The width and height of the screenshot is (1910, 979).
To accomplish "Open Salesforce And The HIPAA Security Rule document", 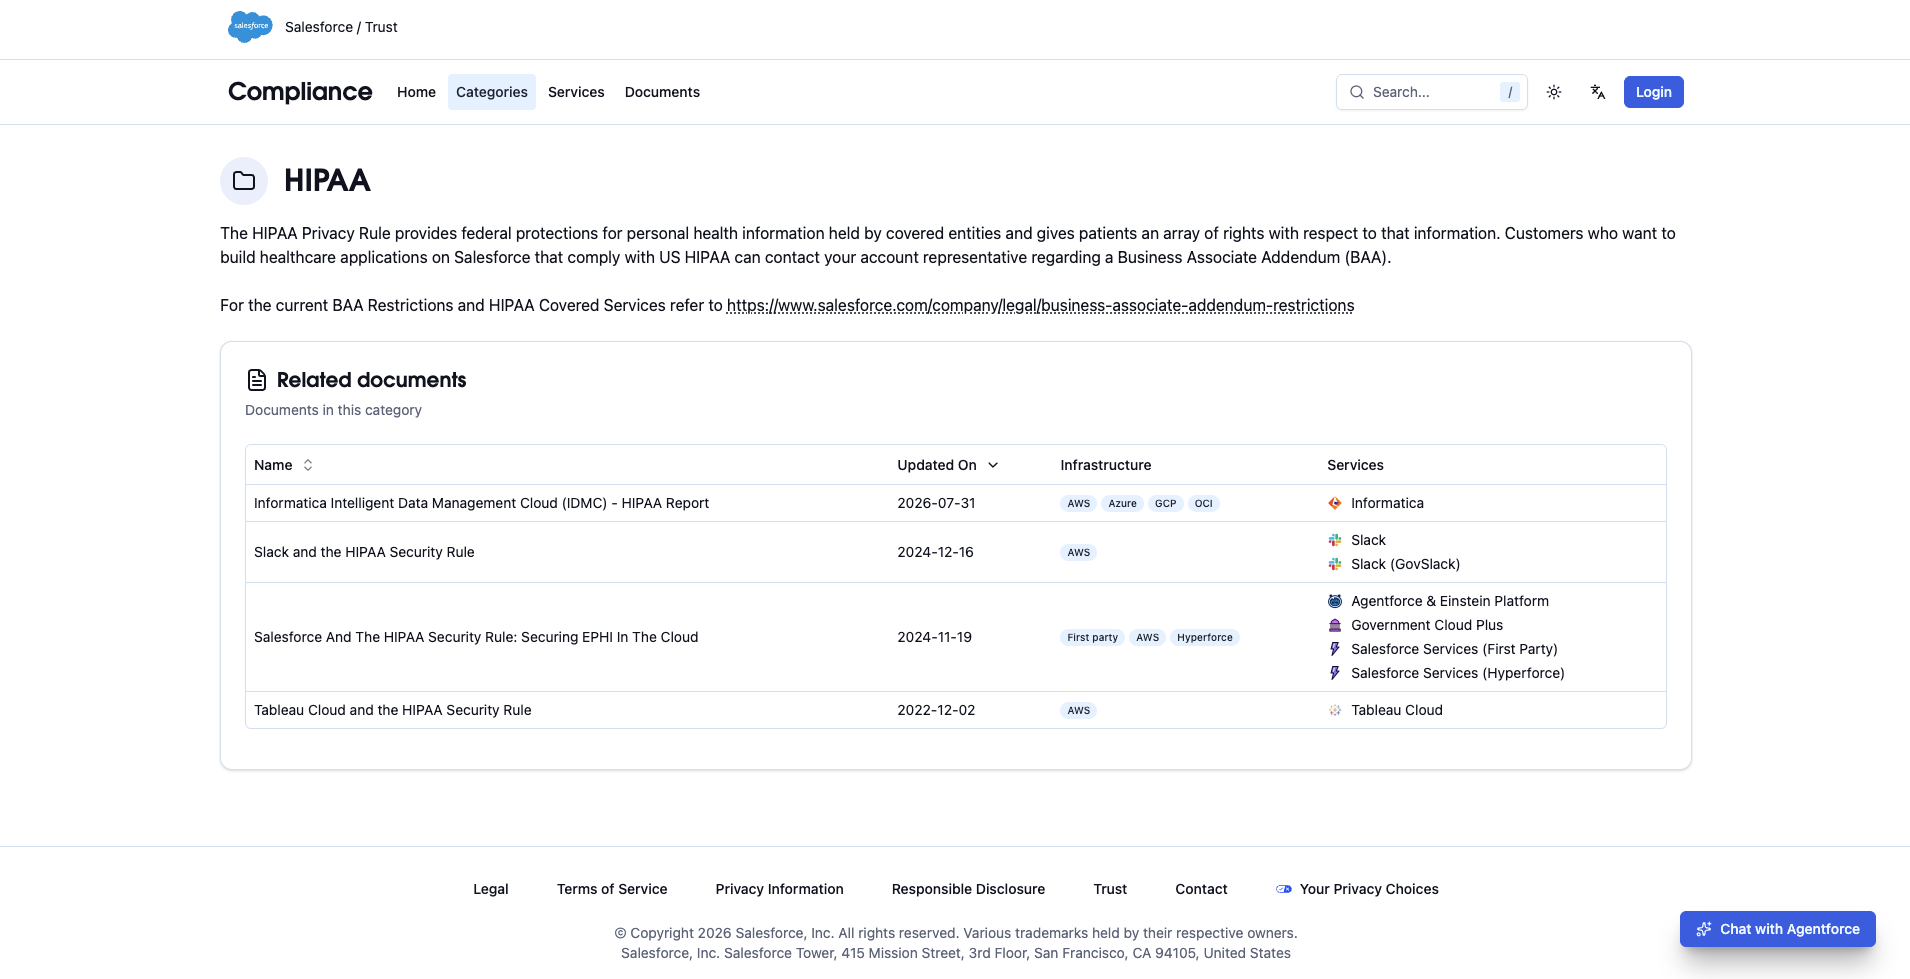I will (476, 637).
